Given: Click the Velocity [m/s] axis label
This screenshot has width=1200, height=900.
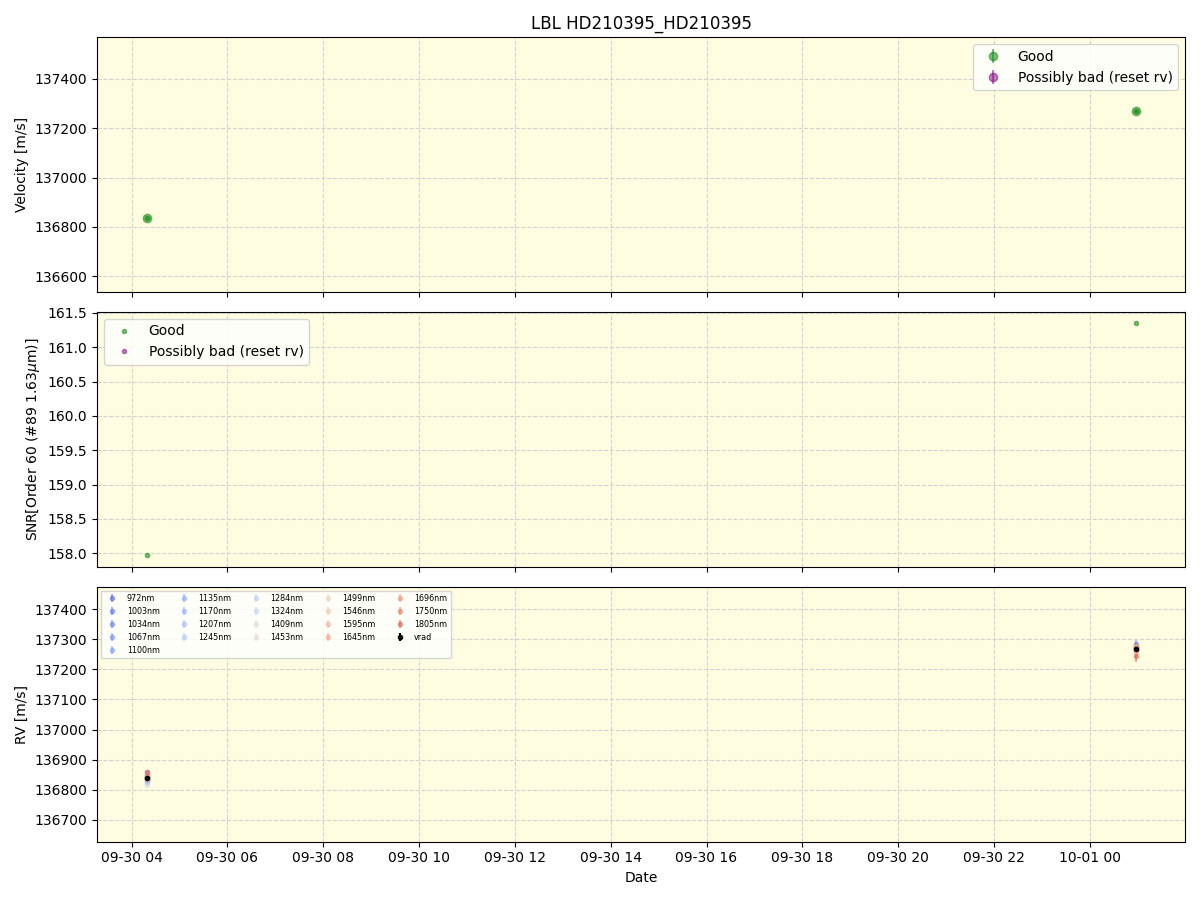Looking at the screenshot, I should [21, 165].
